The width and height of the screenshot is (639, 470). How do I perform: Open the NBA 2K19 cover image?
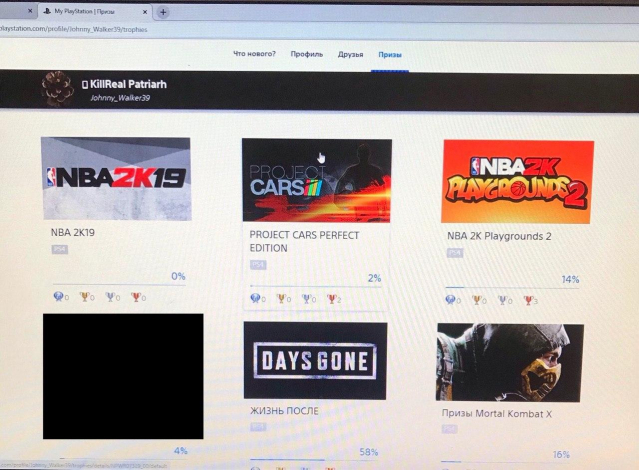coord(117,179)
